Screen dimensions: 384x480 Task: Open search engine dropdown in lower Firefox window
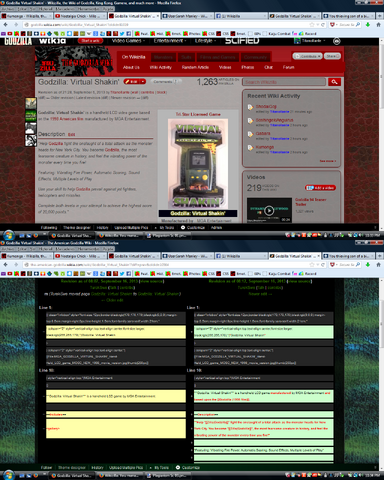coord(334,265)
